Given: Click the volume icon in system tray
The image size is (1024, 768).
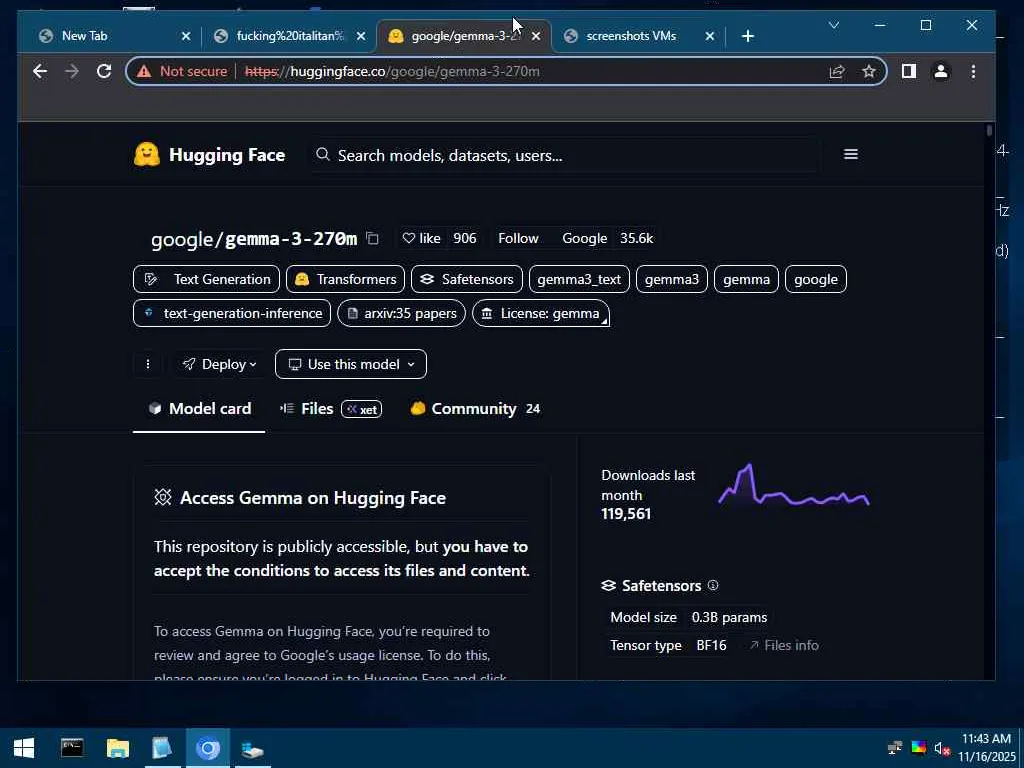Looking at the screenshot, I should coord(940,748).
